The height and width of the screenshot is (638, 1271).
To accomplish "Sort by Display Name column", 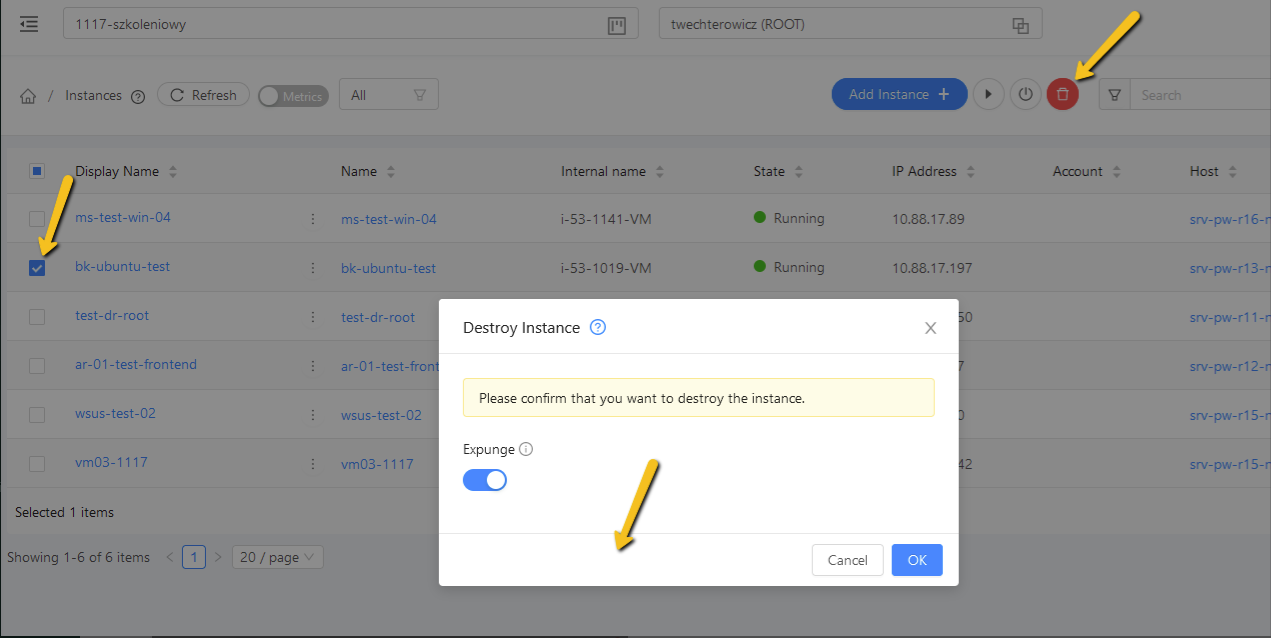I will coord(175,171).
